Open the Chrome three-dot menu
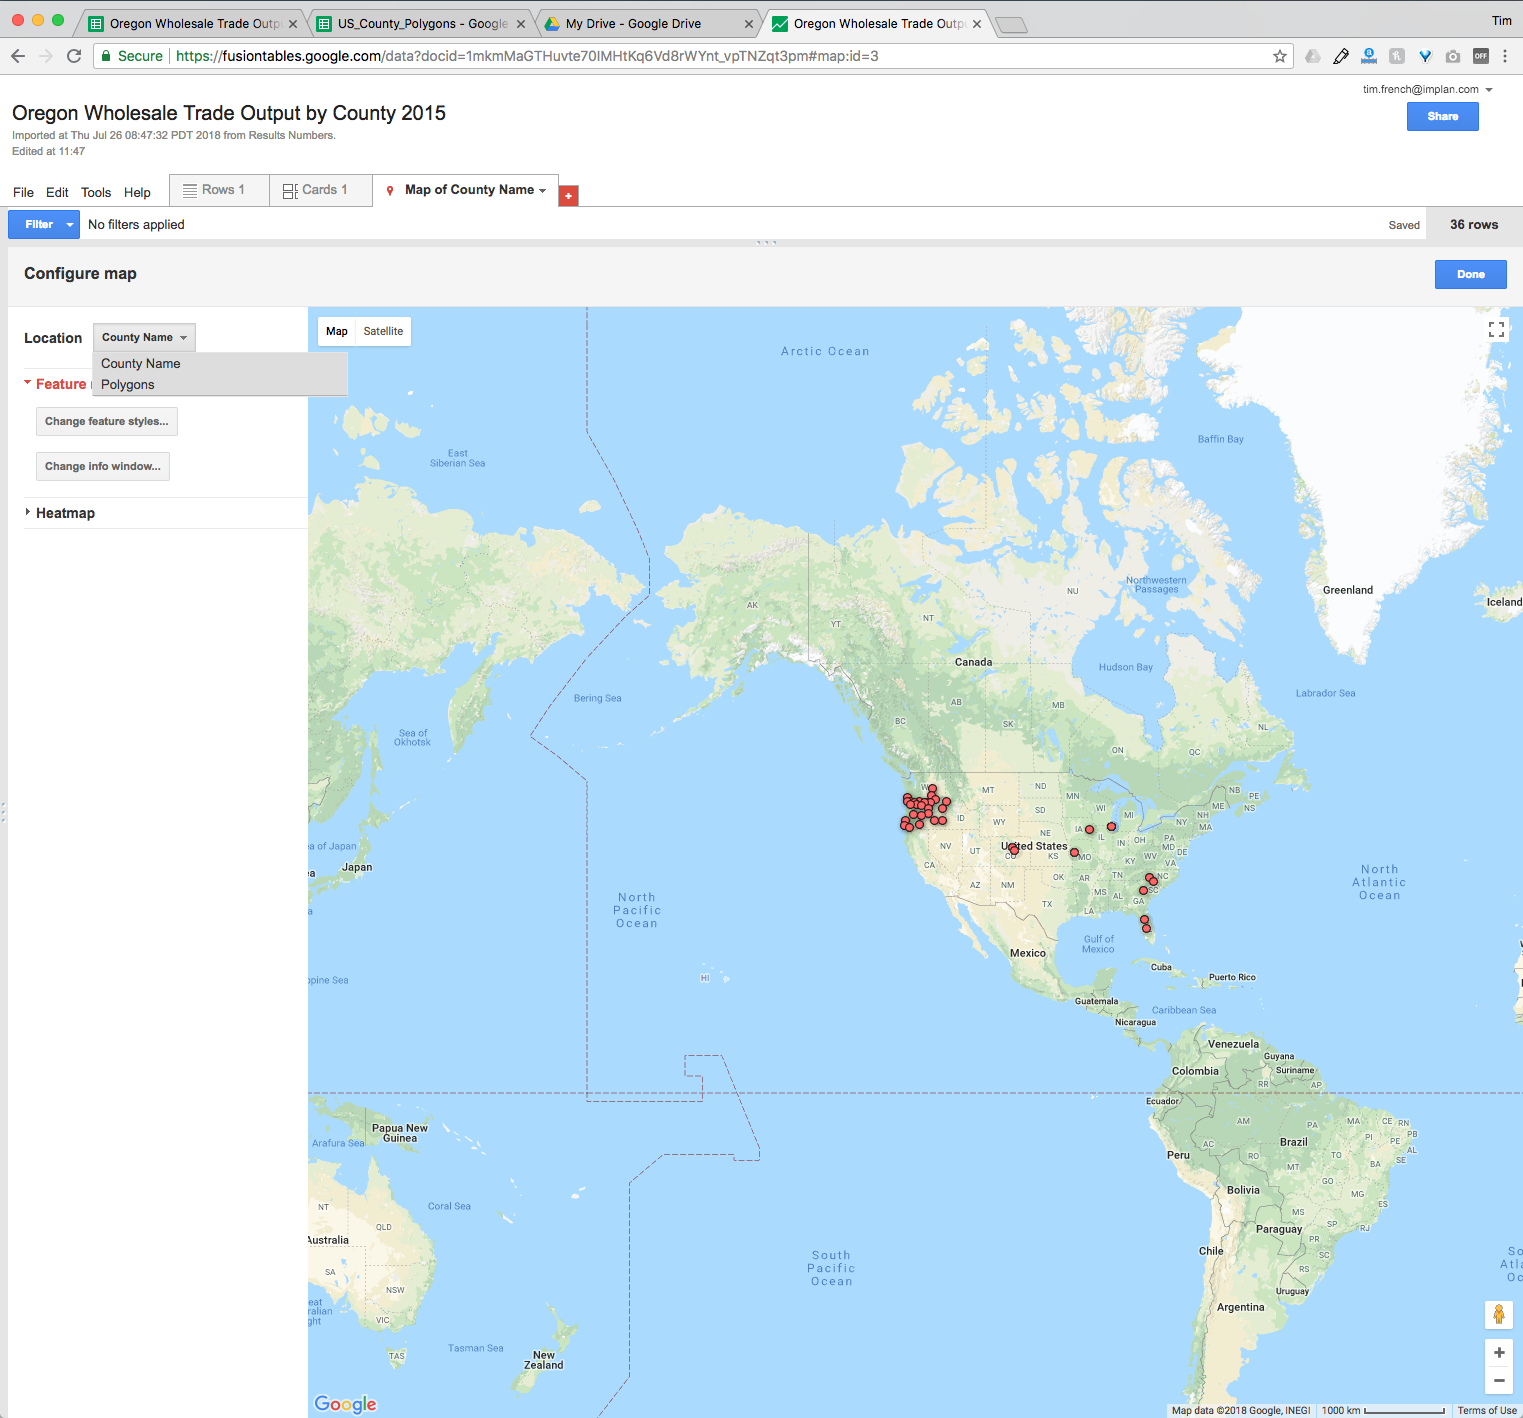 1505,56
